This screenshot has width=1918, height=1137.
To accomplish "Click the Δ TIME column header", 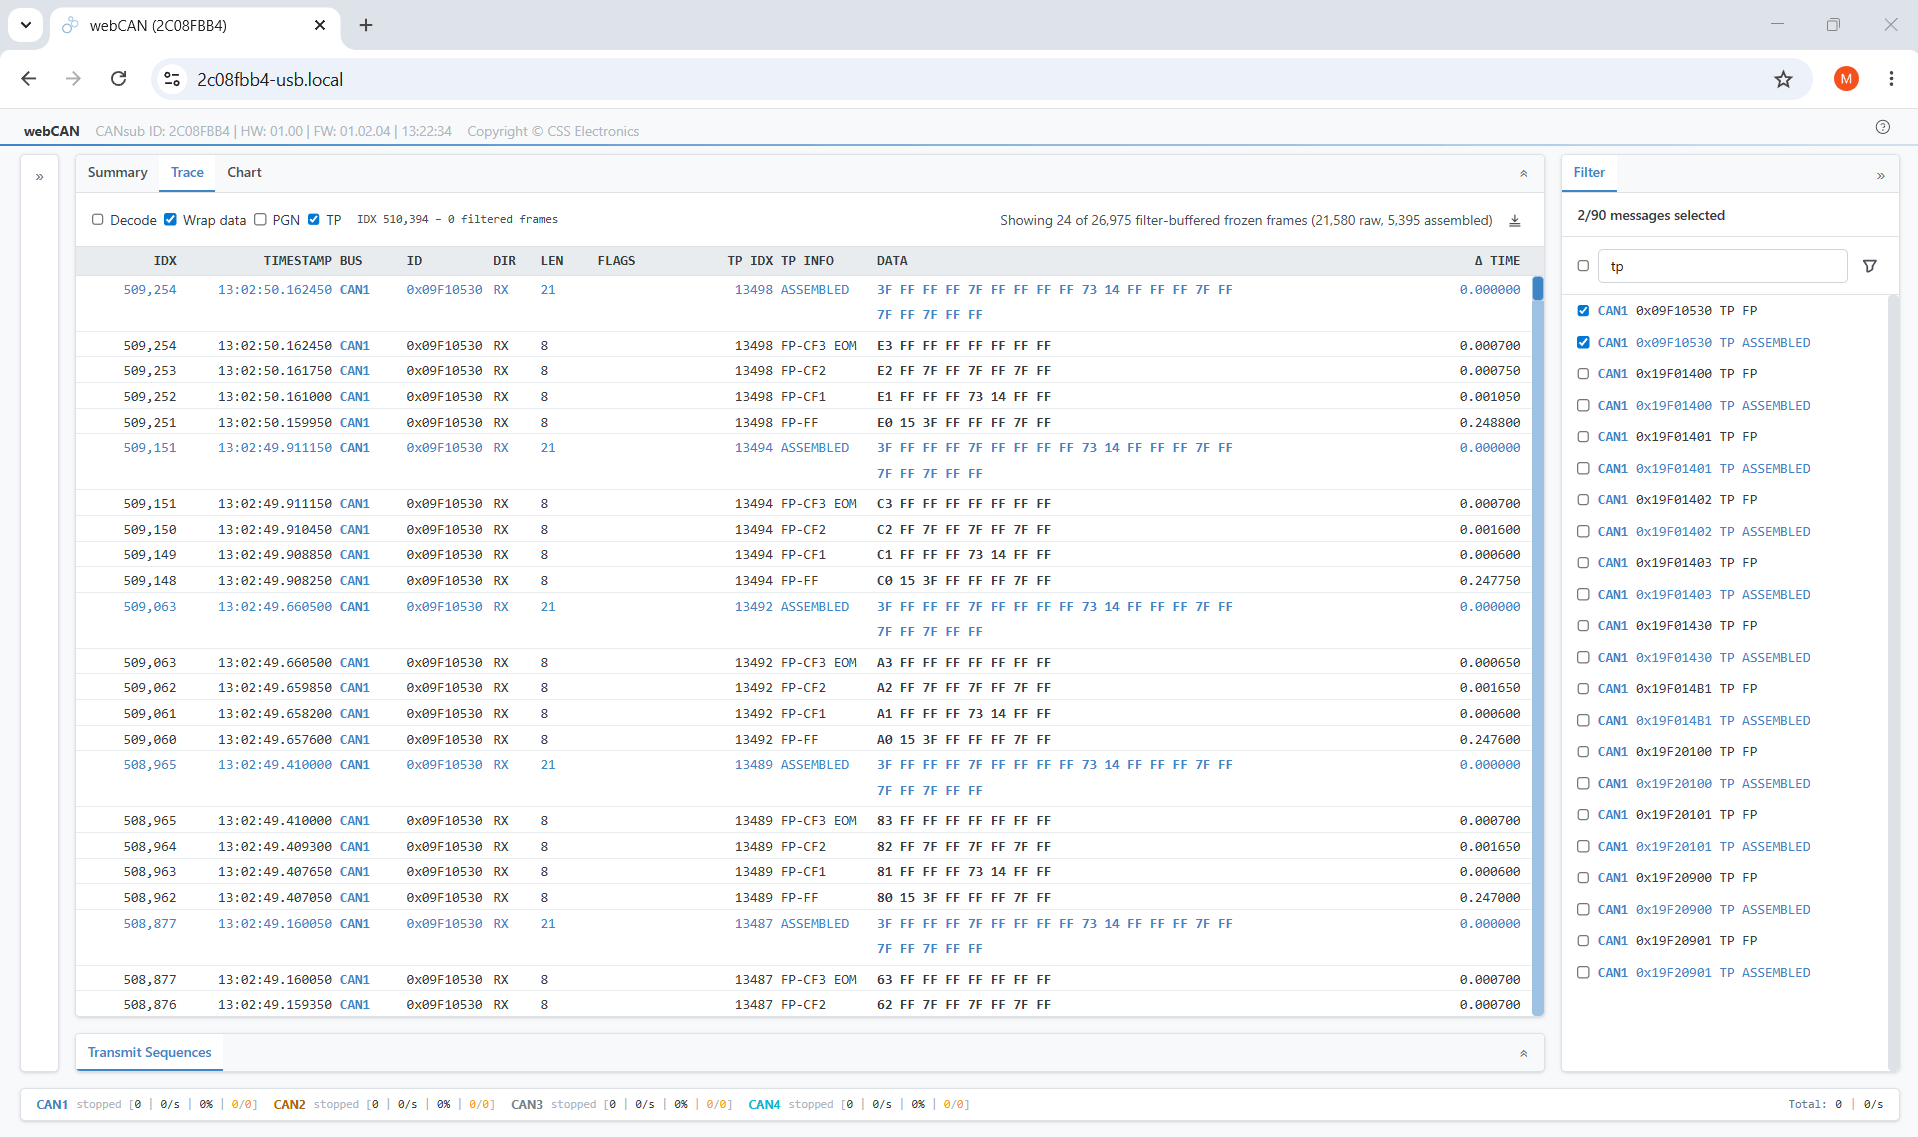I will 1497,261.
